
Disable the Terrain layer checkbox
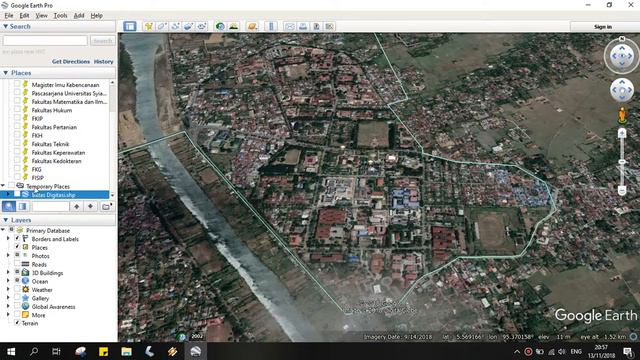coord(17,323)
